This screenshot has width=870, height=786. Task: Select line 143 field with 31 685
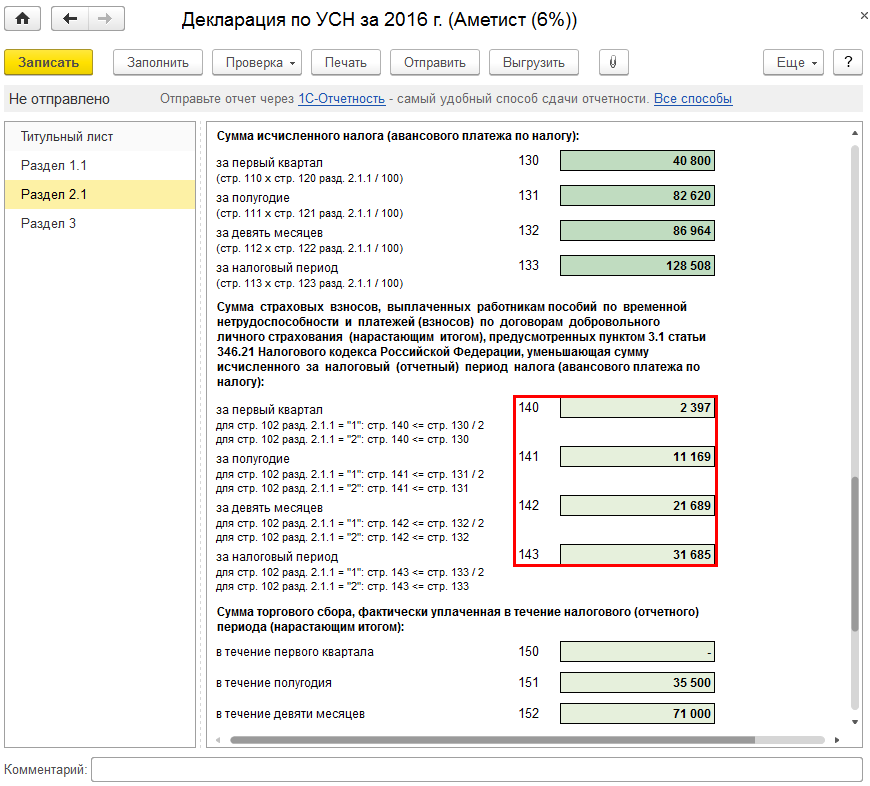click(637, 554)
